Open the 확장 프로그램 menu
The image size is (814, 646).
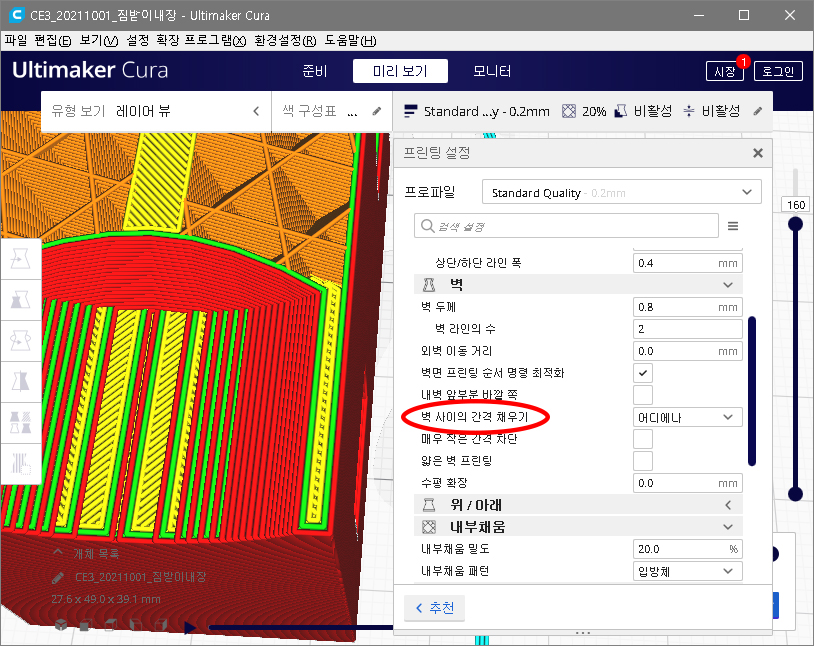point(201,41)
